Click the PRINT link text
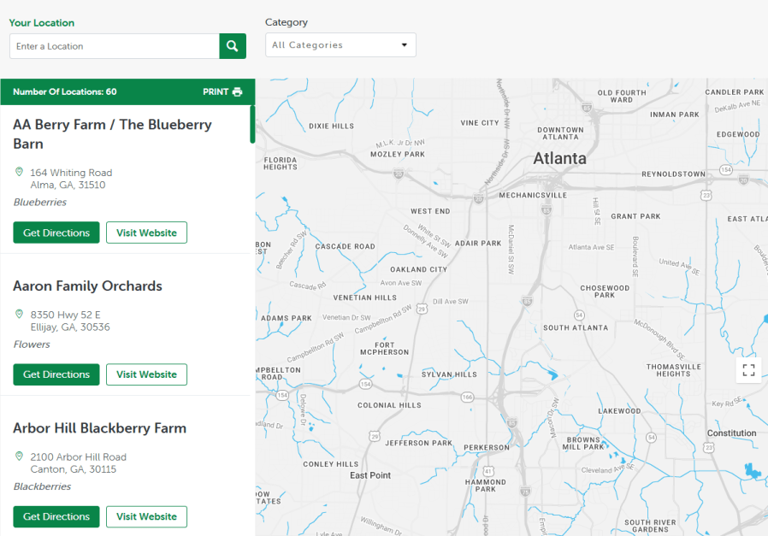This screenshot has height=536, width=768. pyautogui.click(x=215, y=92)
